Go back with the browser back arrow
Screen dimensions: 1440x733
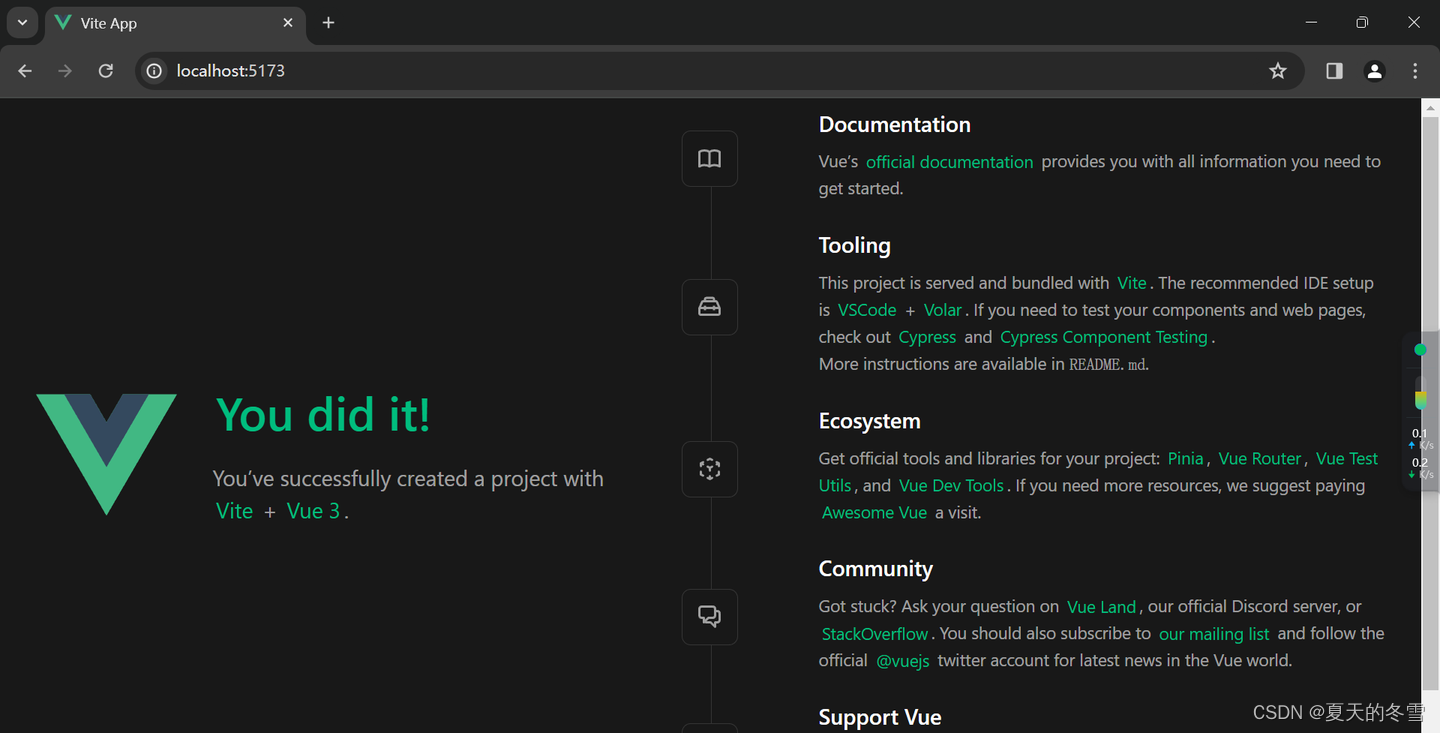point(25,71)
